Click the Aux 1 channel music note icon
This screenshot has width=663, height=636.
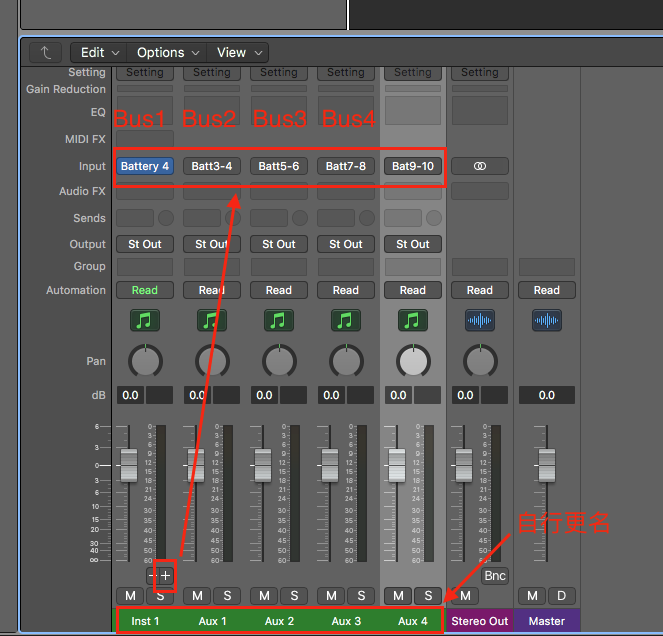212,320
